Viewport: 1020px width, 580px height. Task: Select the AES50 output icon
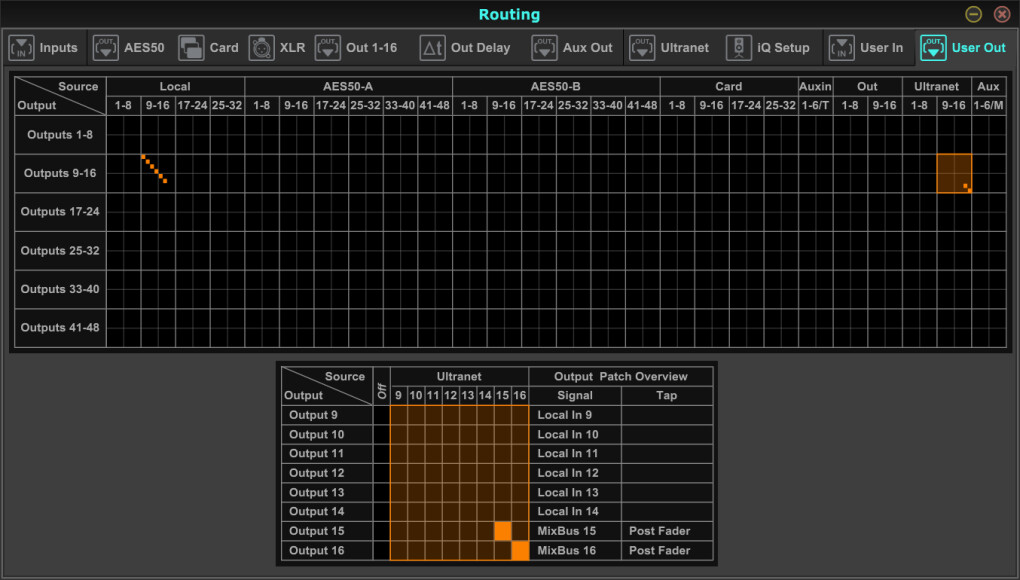[105, 48]
